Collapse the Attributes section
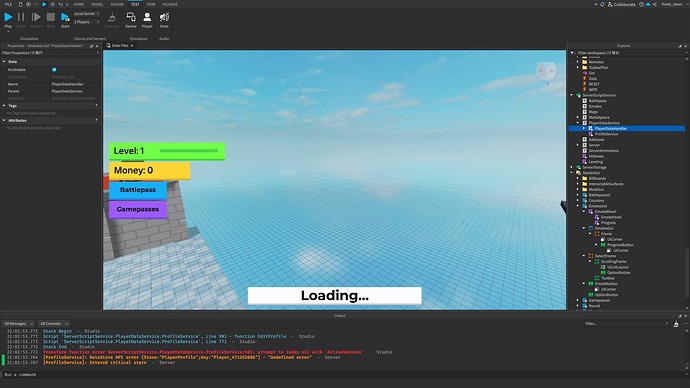Viewport: 690px width, 388px height. [x=4, y=120]
